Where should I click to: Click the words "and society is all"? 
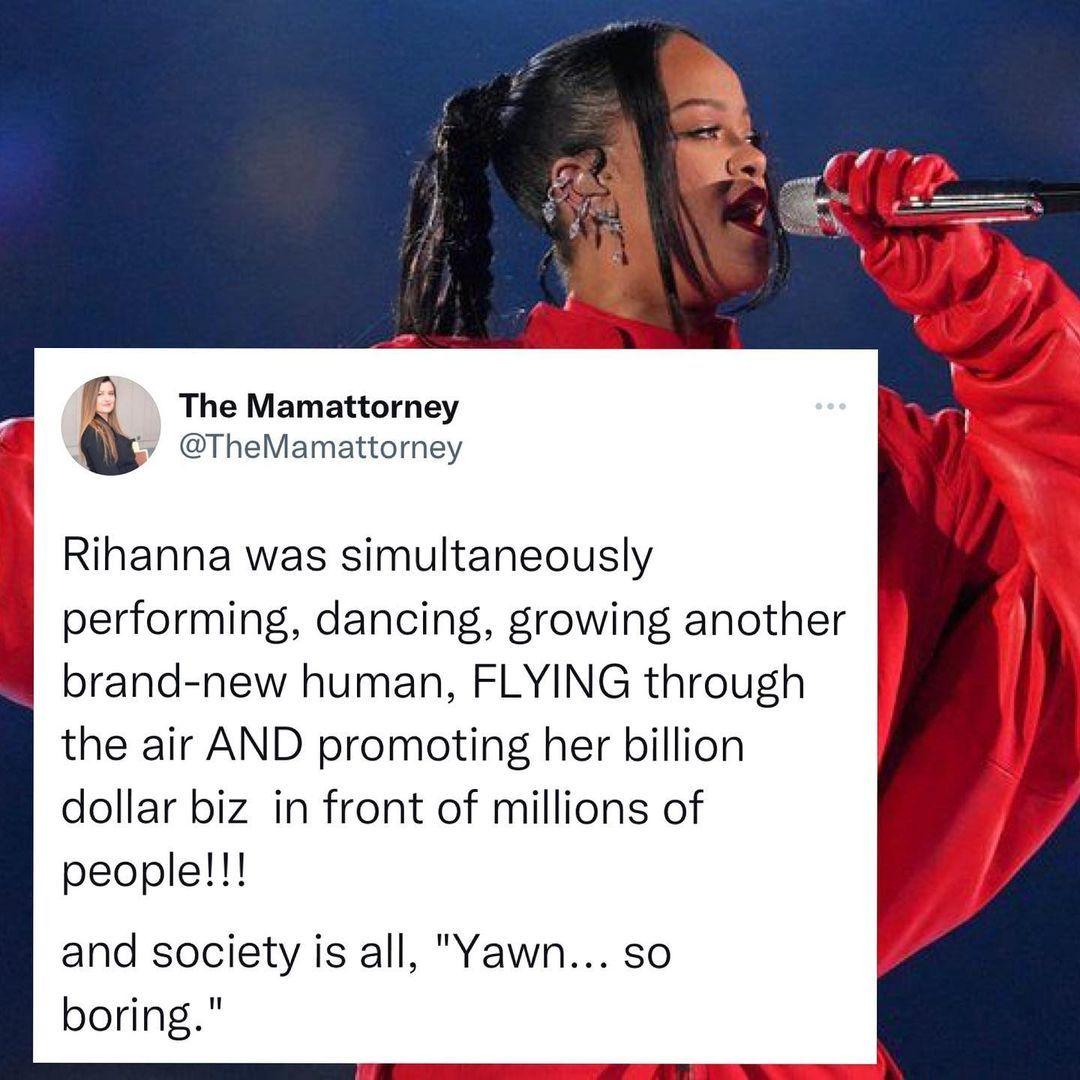[239, 954]
